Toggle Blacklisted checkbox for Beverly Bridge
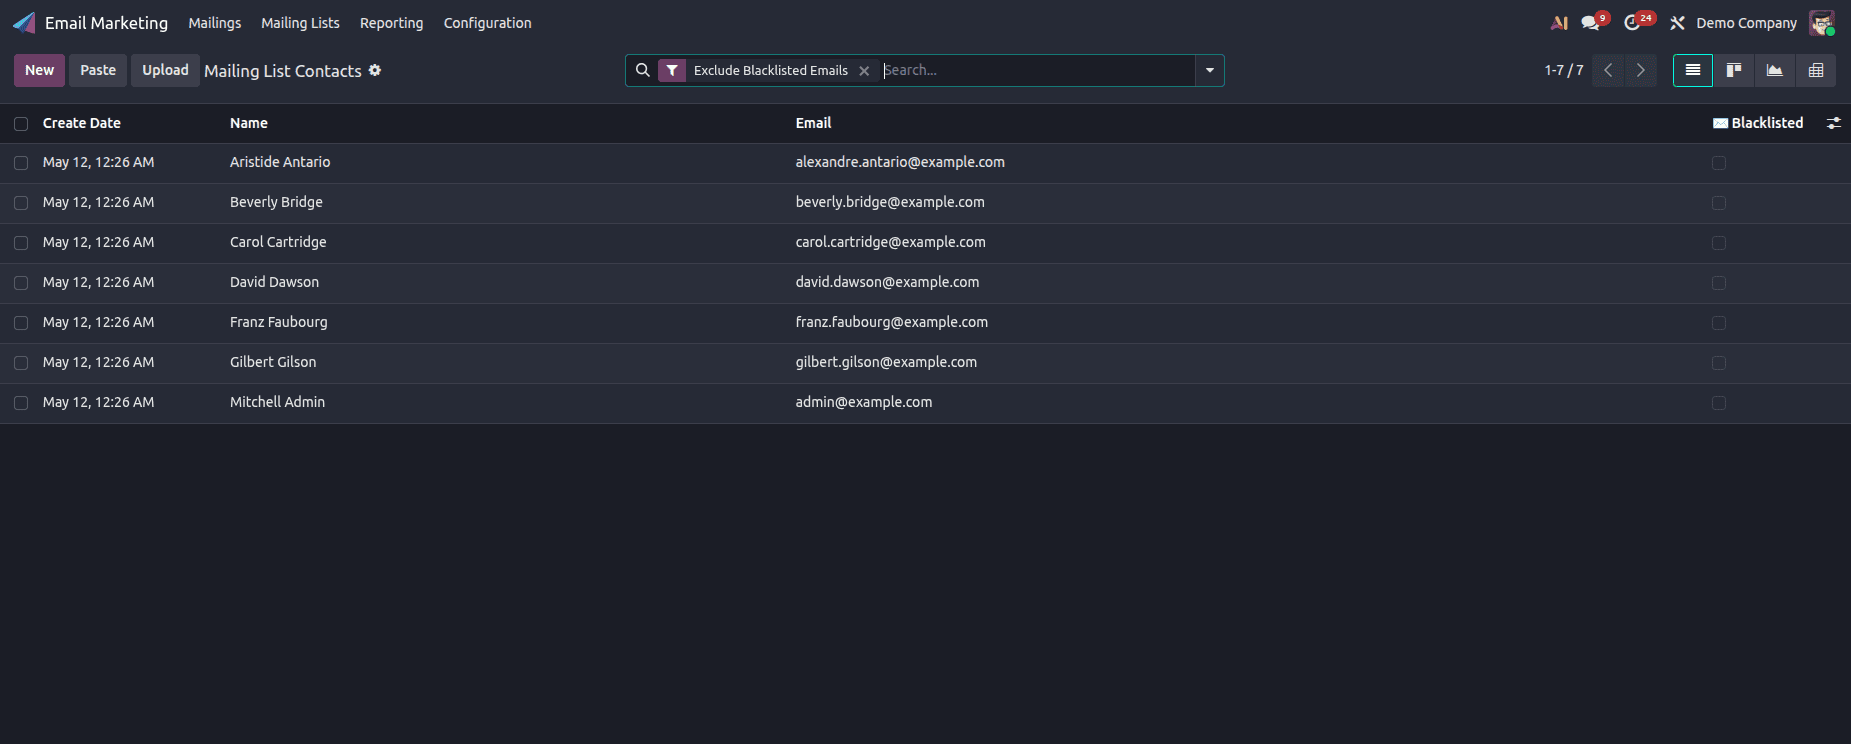Screen dimensions: 1851x744 pyautogui.click(x=1719, y=203)
